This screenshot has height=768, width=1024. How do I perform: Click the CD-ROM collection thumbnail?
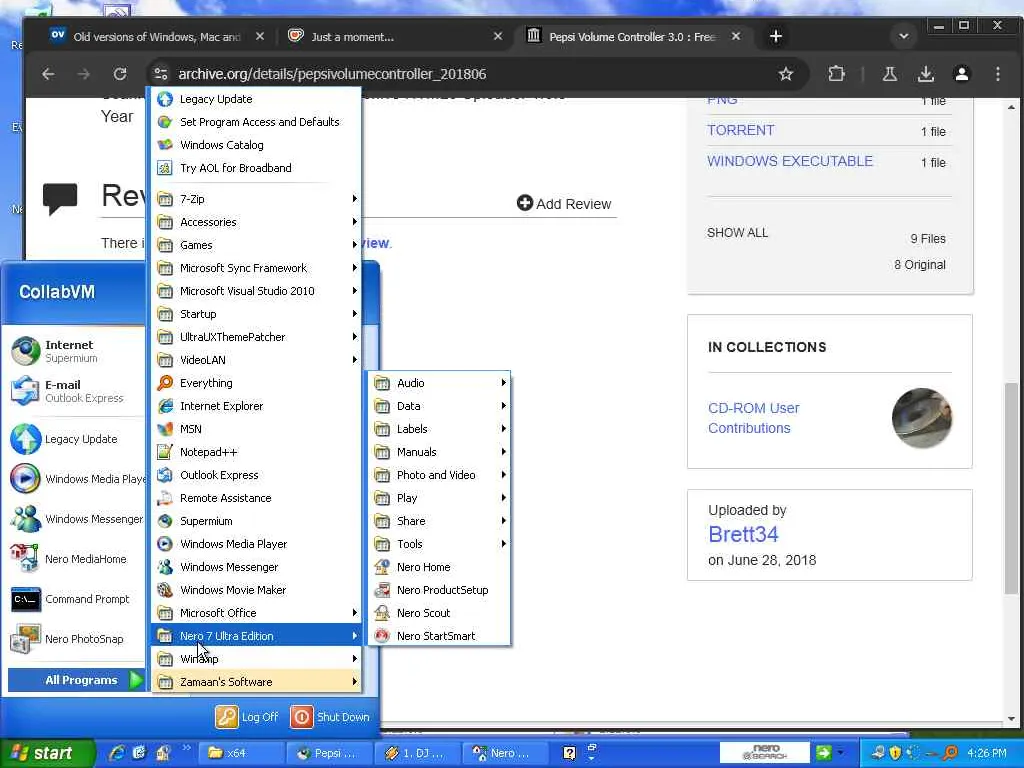pos(921,418)
